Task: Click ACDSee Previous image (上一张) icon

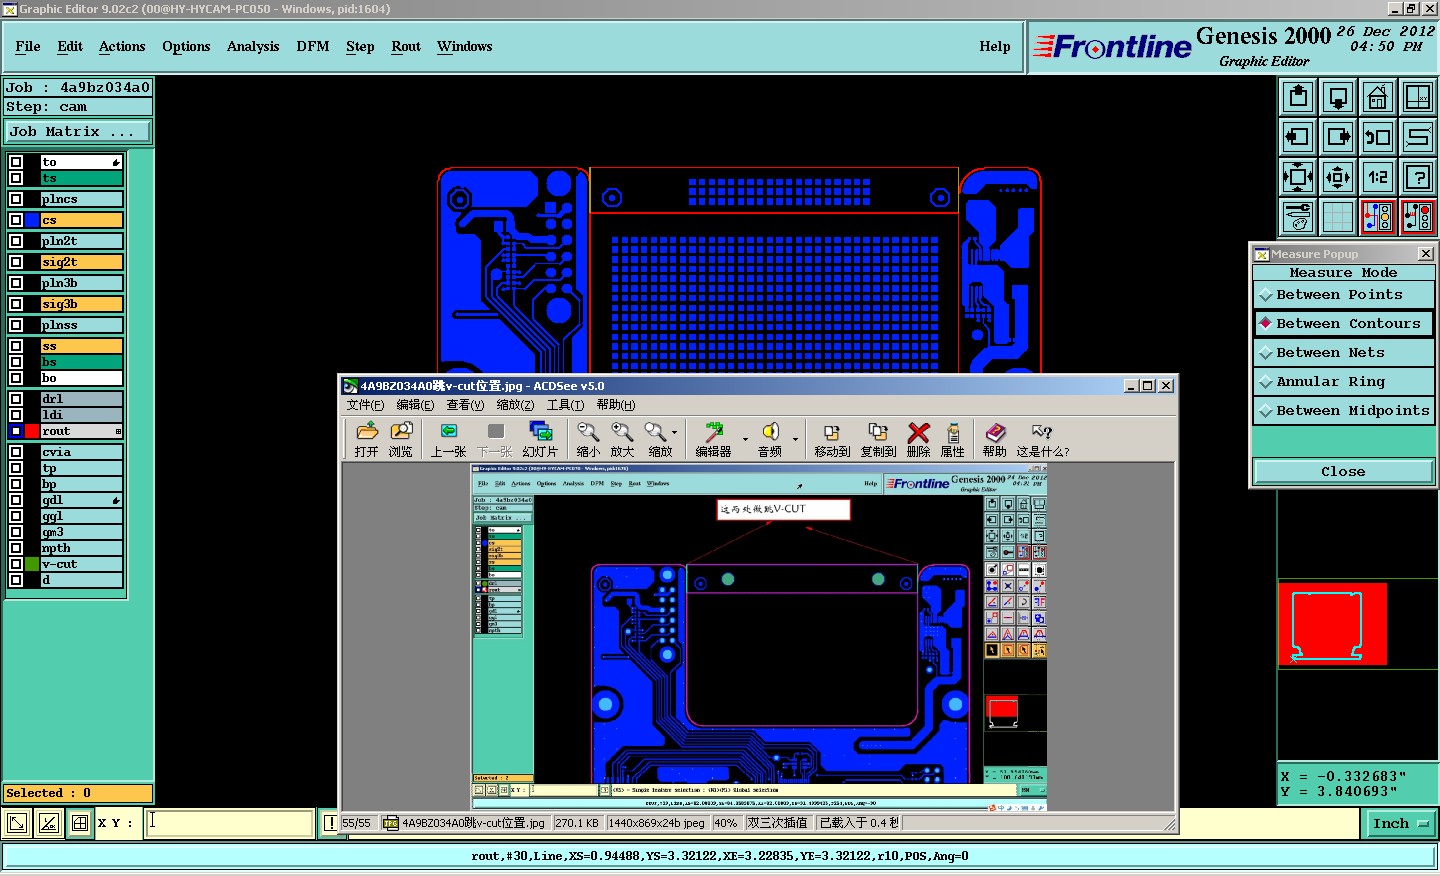Action: point(449,439)
